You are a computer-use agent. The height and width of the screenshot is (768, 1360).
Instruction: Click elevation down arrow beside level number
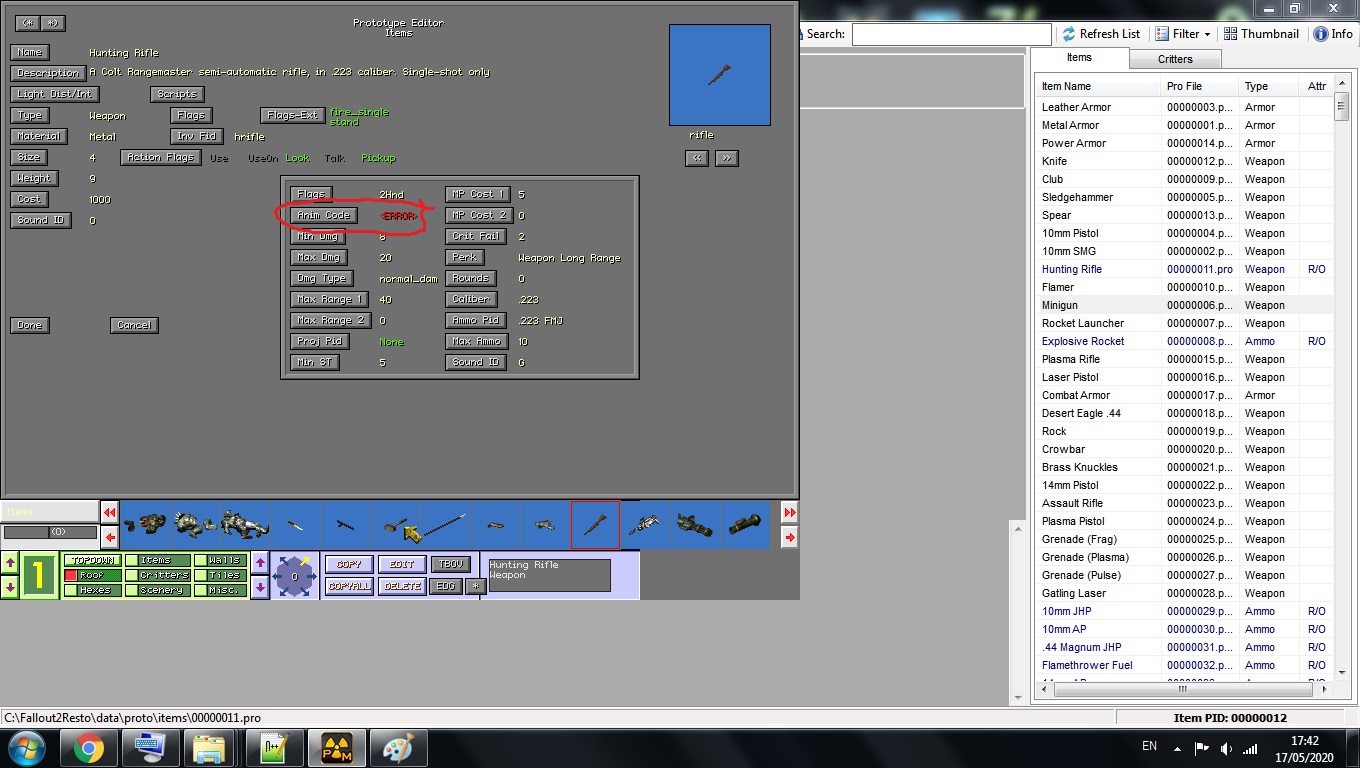(x=10, y=588)
